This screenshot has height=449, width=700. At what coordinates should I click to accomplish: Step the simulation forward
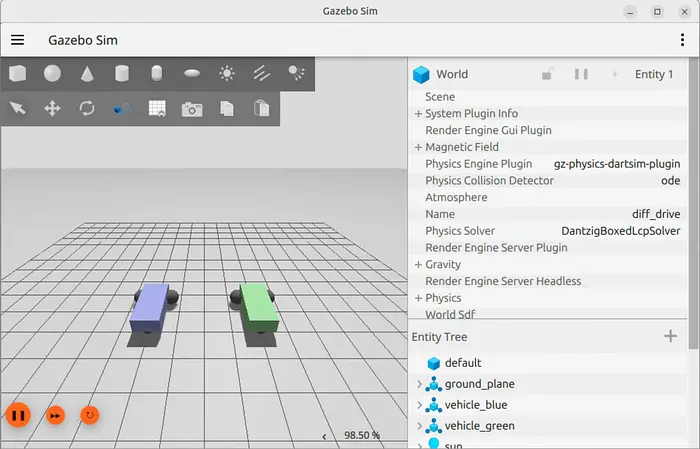[56, 414]
